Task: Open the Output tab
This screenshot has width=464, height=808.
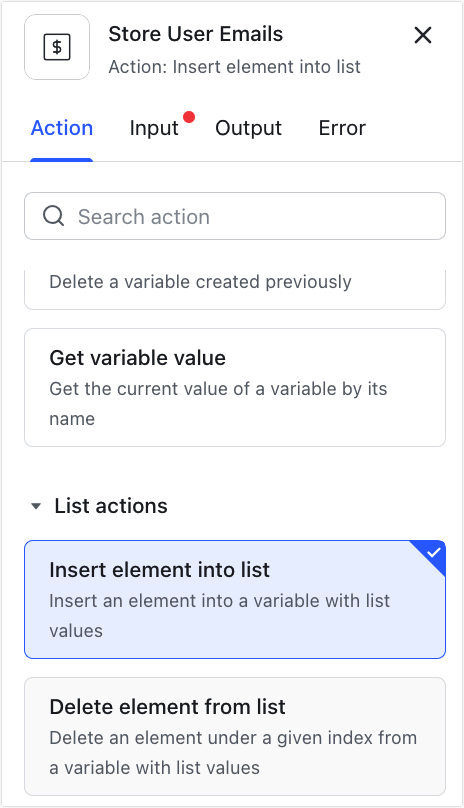Action: point(248,128)
